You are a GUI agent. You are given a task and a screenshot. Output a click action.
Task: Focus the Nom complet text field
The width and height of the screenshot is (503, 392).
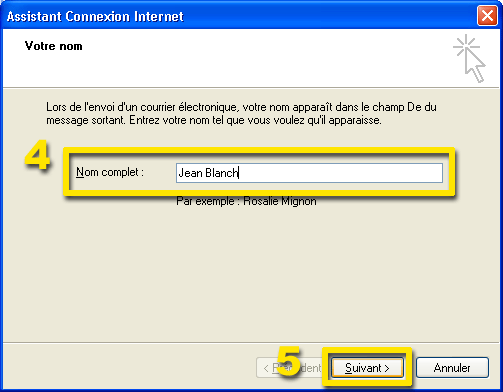[309, 173]
